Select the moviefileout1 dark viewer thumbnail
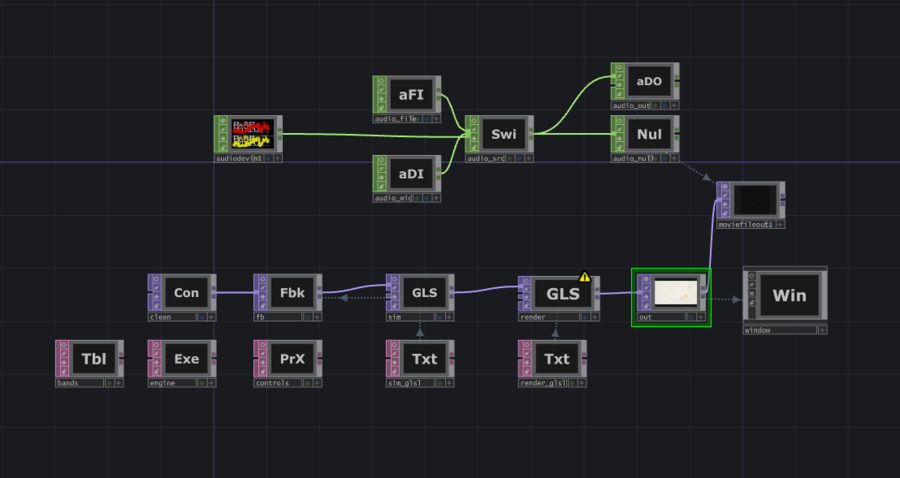The height and width of the screenshot is (478, 900). pyautogui.click(x=755, y=200)
